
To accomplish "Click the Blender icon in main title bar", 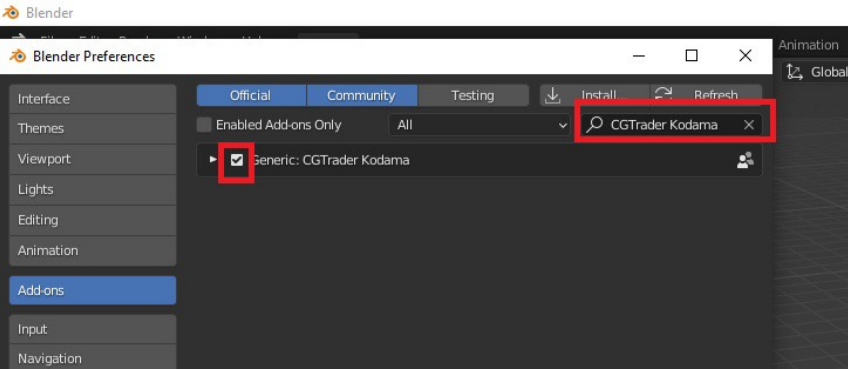I will [10, 12].
